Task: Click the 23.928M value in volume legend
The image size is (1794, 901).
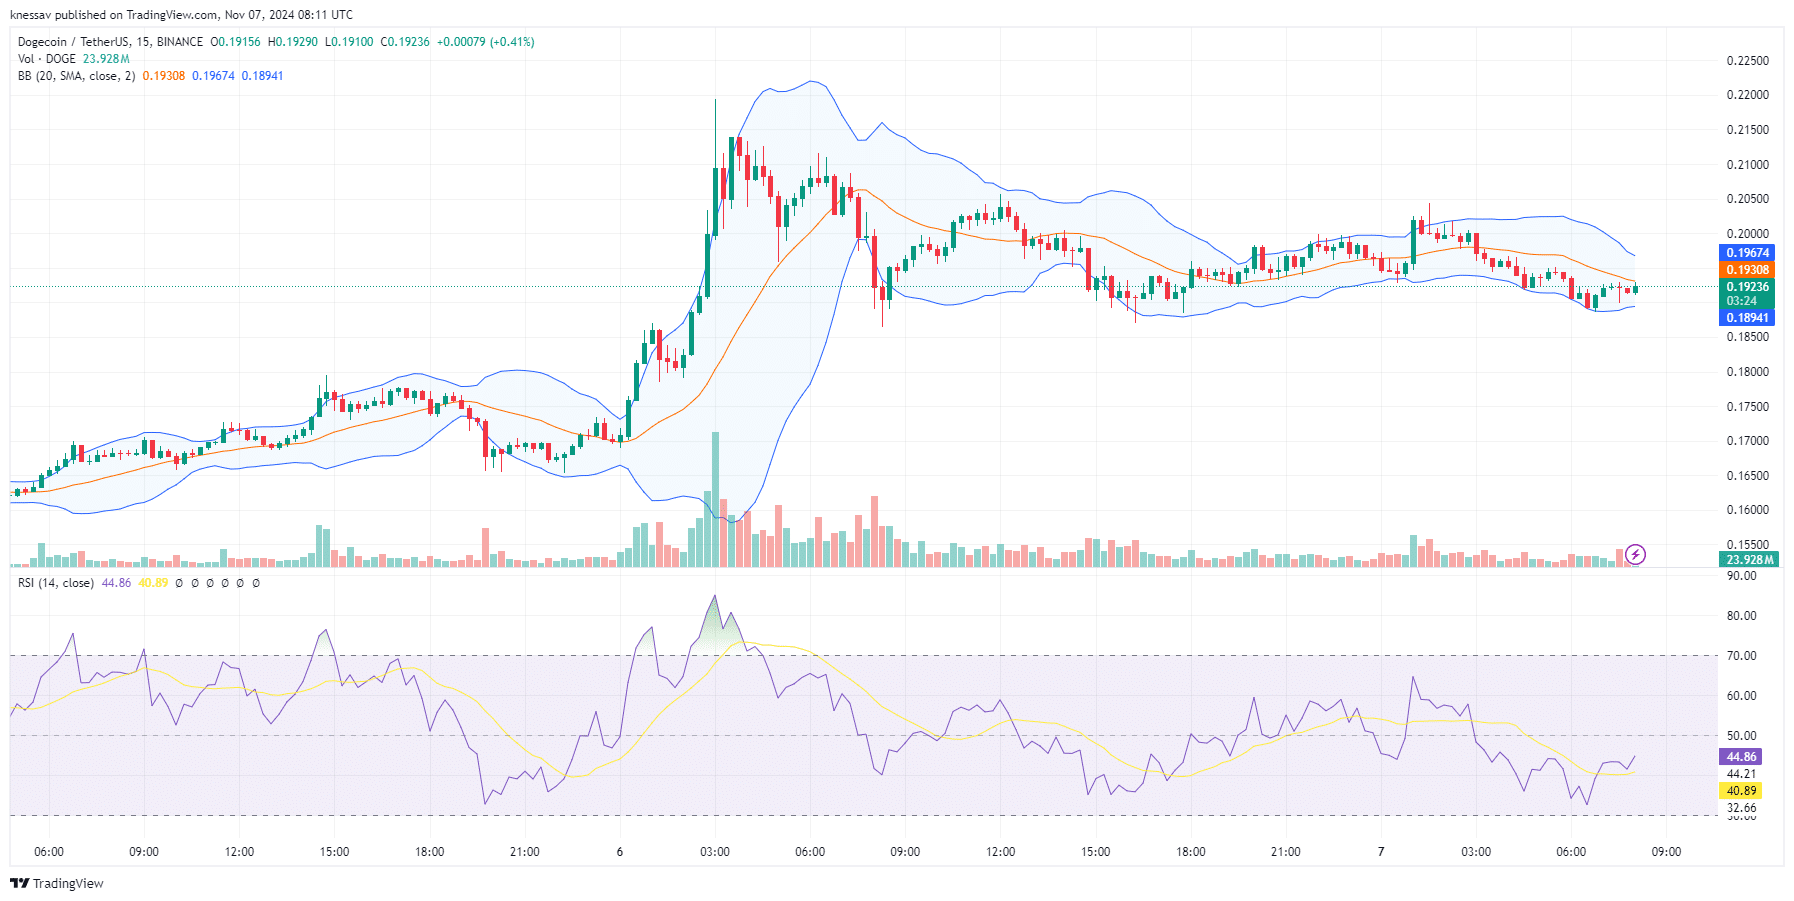Action: (x=106, y=59)
